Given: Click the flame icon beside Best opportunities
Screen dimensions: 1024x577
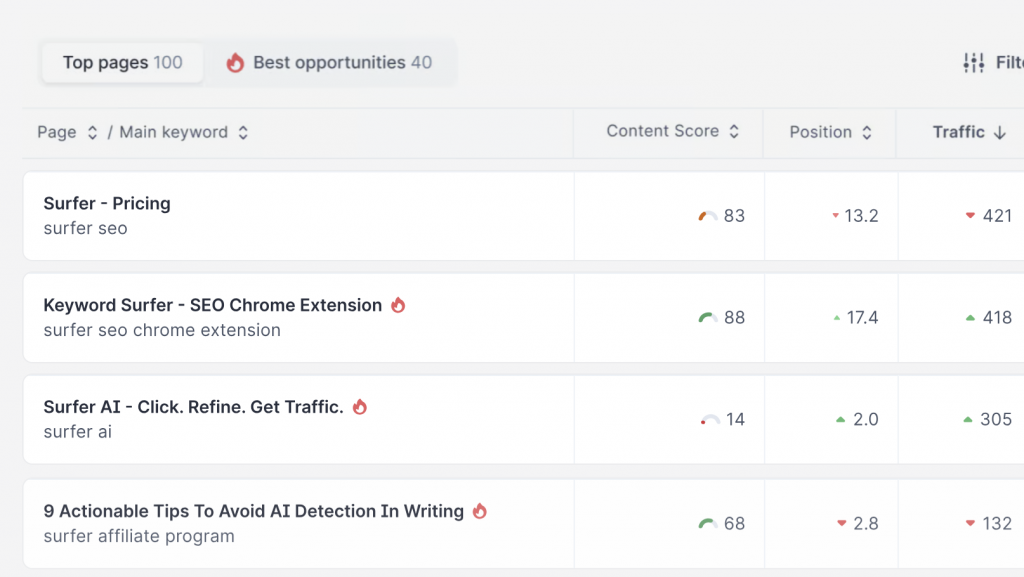Looking at the screenshot, I should [x=235, y=63].
